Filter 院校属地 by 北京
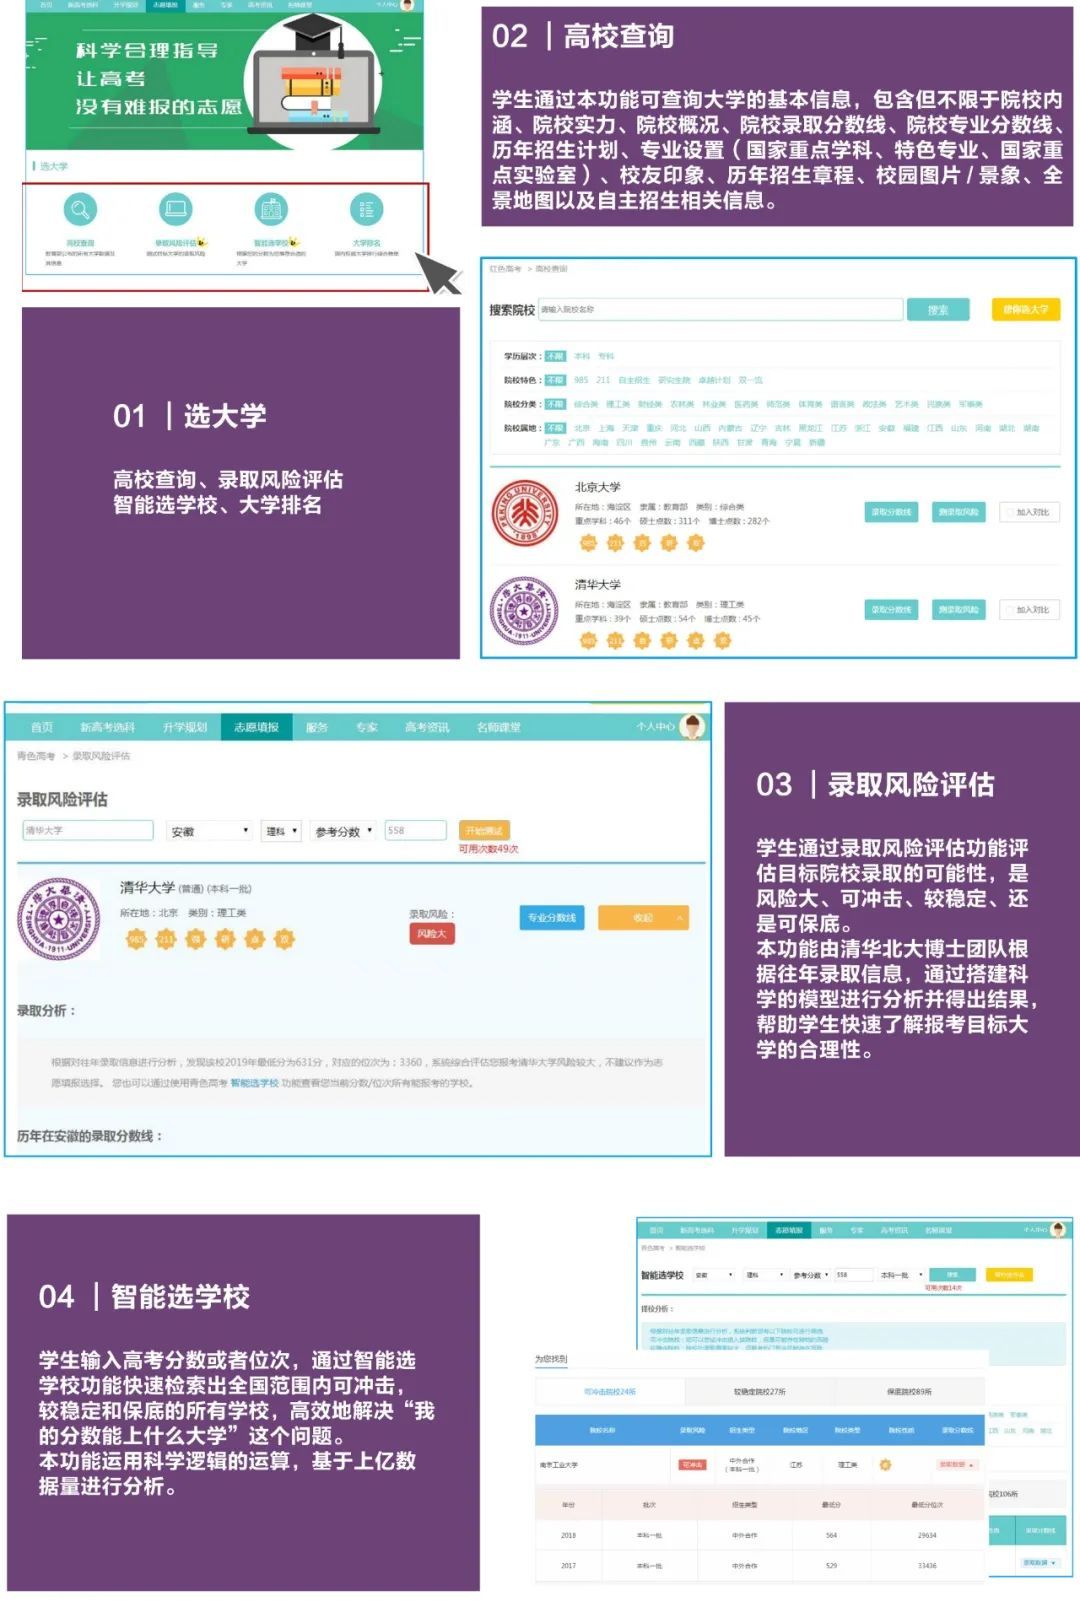 click(x=582, y=428)
